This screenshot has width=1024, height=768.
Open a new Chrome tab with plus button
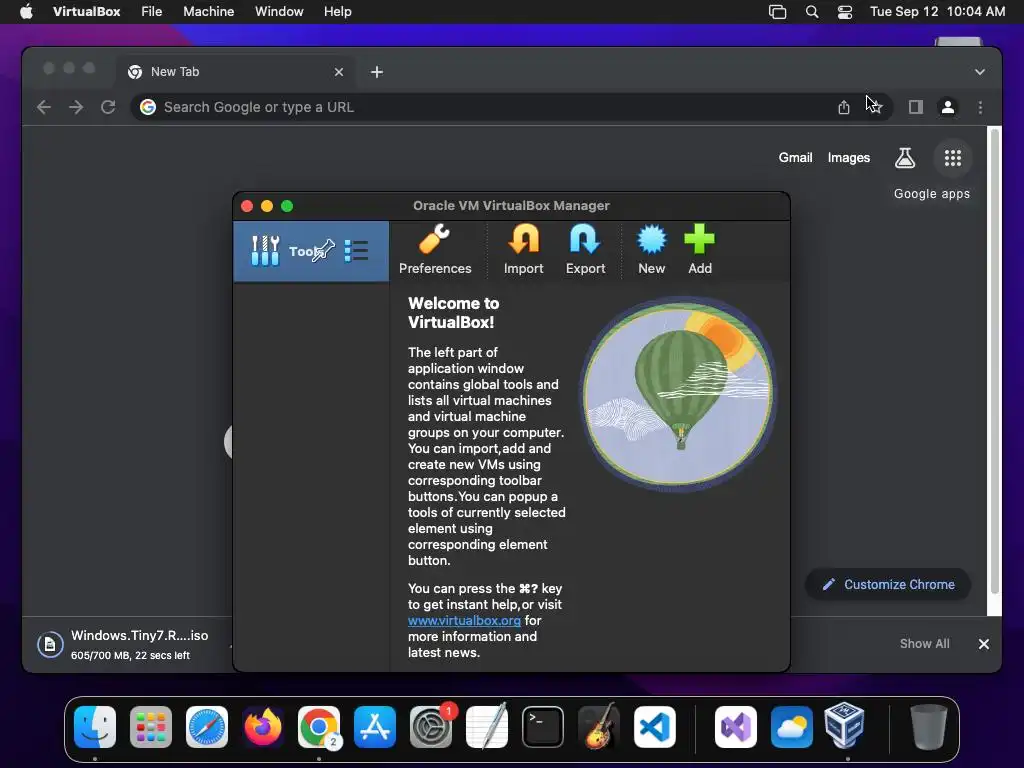377,72
